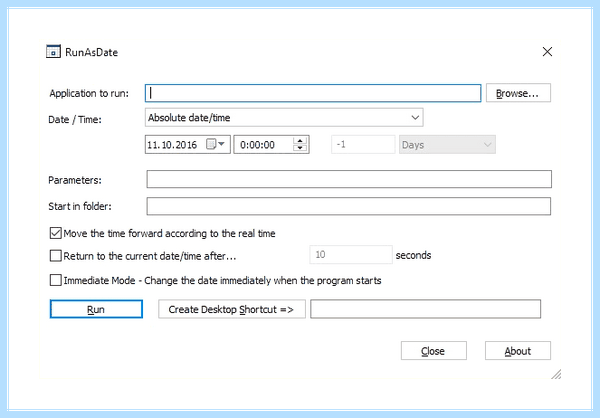Enable Return to the current date/time after checkbox
600x418 pixels.
click(x=55, y=256)
